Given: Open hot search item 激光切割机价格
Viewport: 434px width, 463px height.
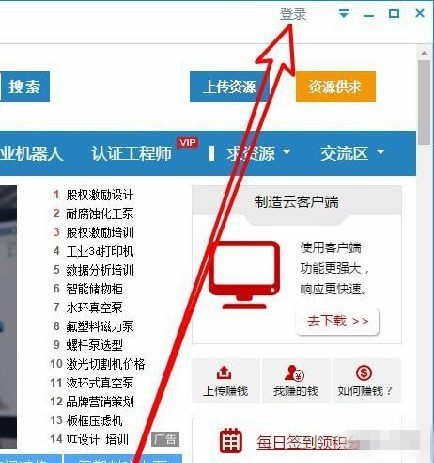Looking at the screenshot, I should (x=106, y=364).
